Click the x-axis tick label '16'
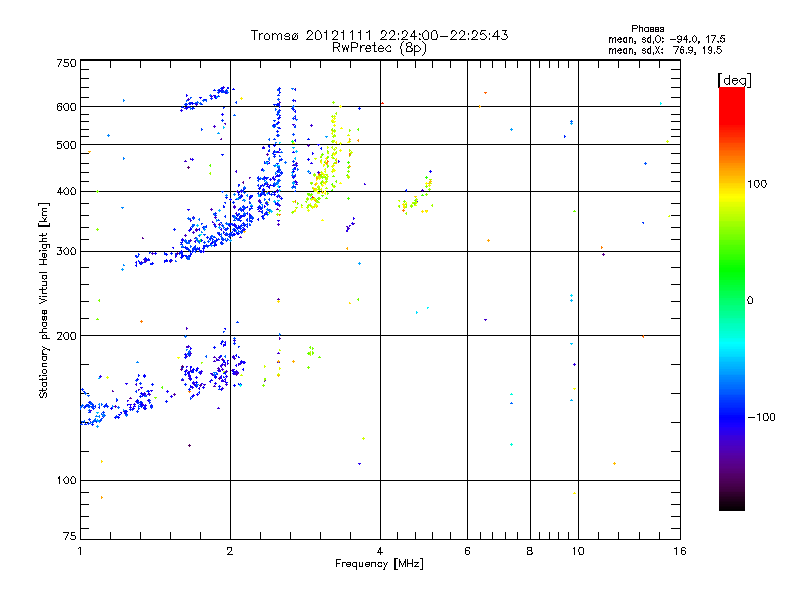 pyautogui.click(x=680, y=551)
